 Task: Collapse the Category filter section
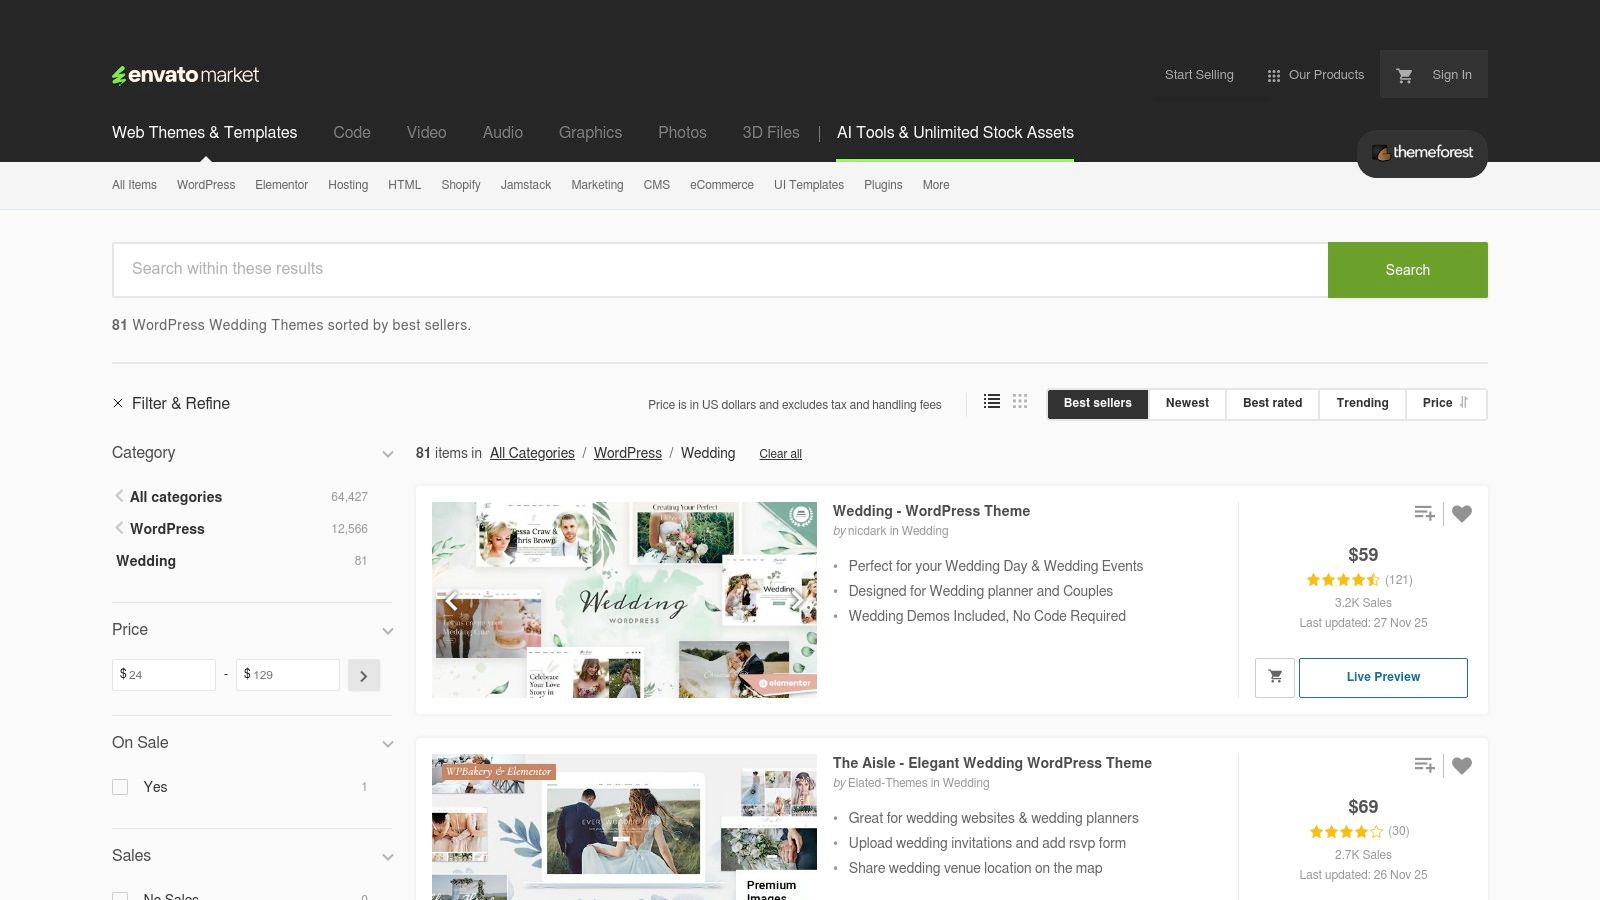click(x=387, y=454)
